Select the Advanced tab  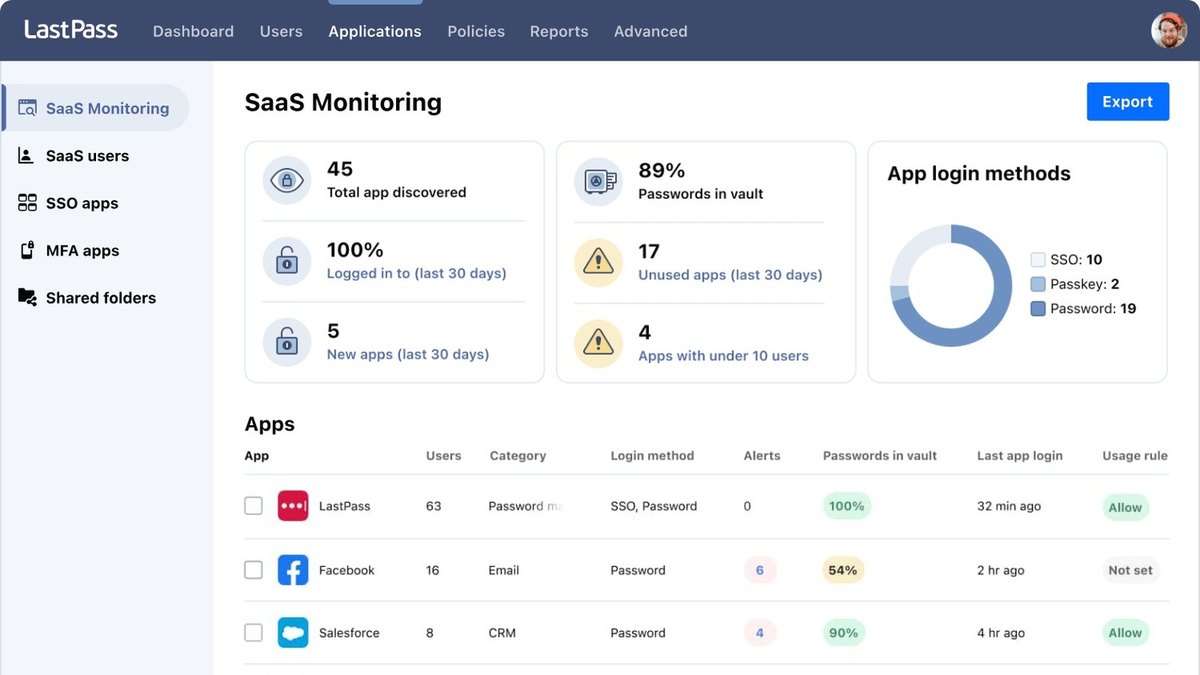click(651, 31)
